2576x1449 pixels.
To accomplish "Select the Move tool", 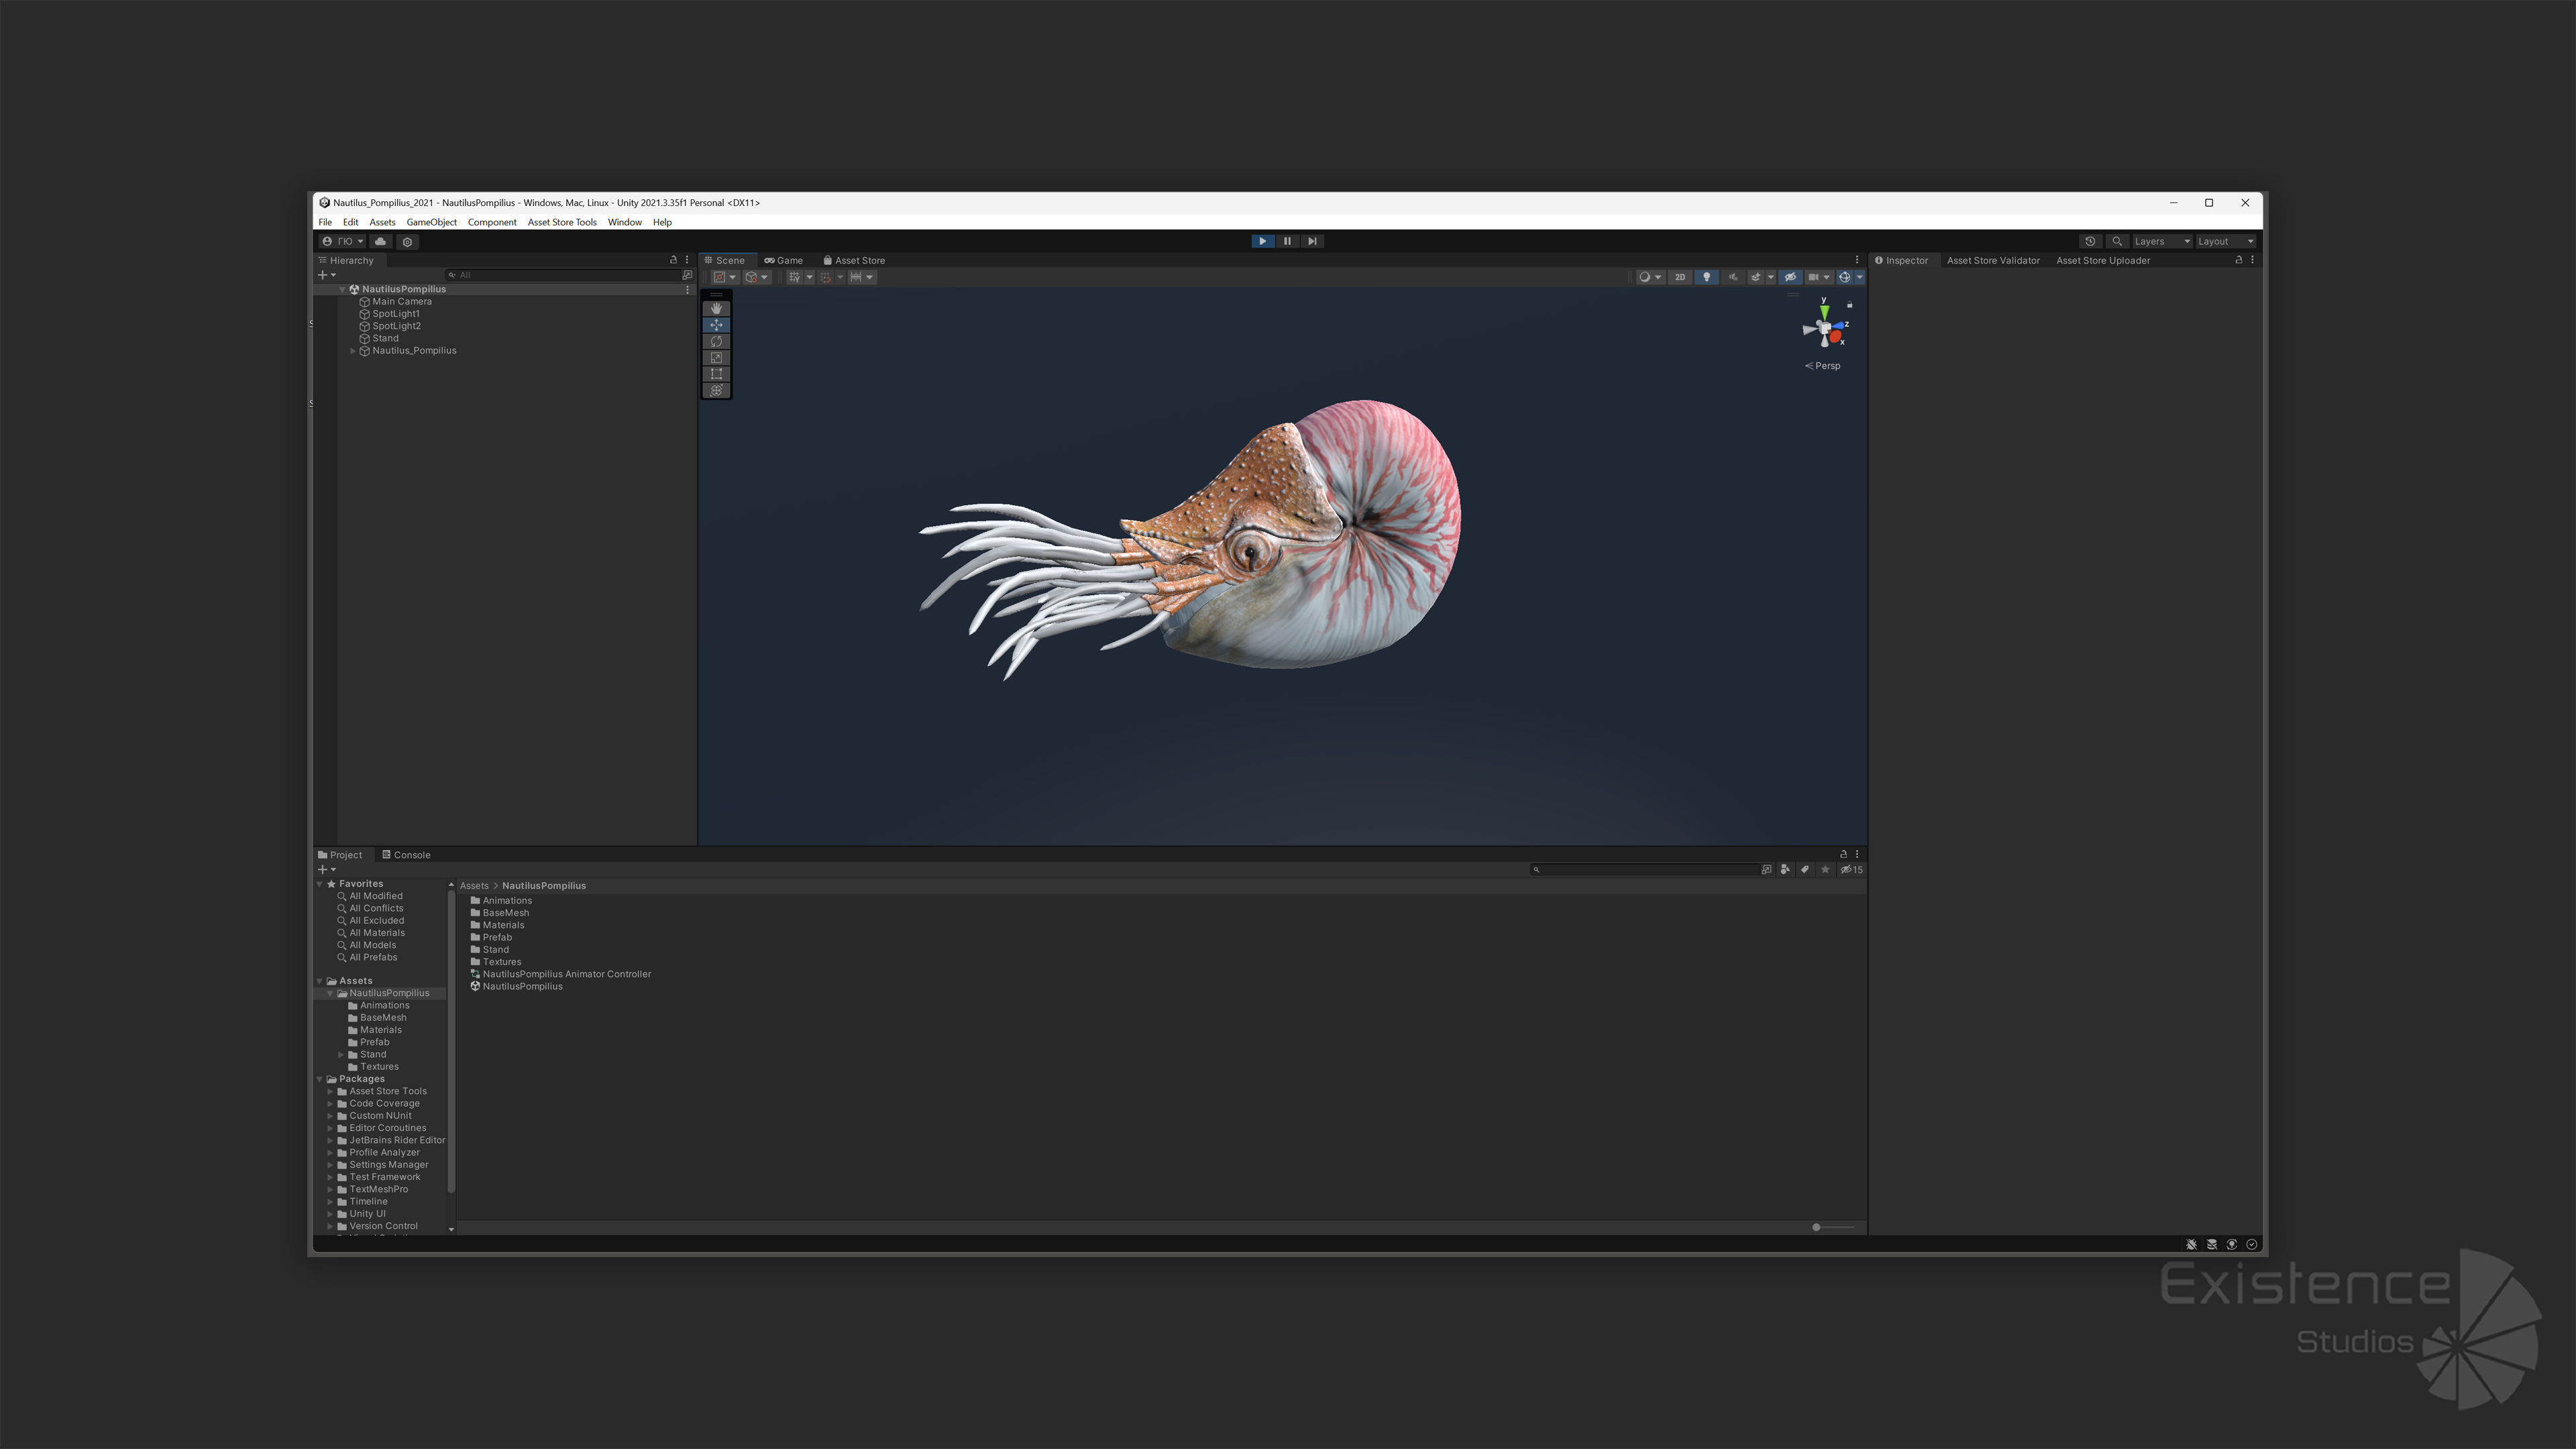I will tap(716, 325).
